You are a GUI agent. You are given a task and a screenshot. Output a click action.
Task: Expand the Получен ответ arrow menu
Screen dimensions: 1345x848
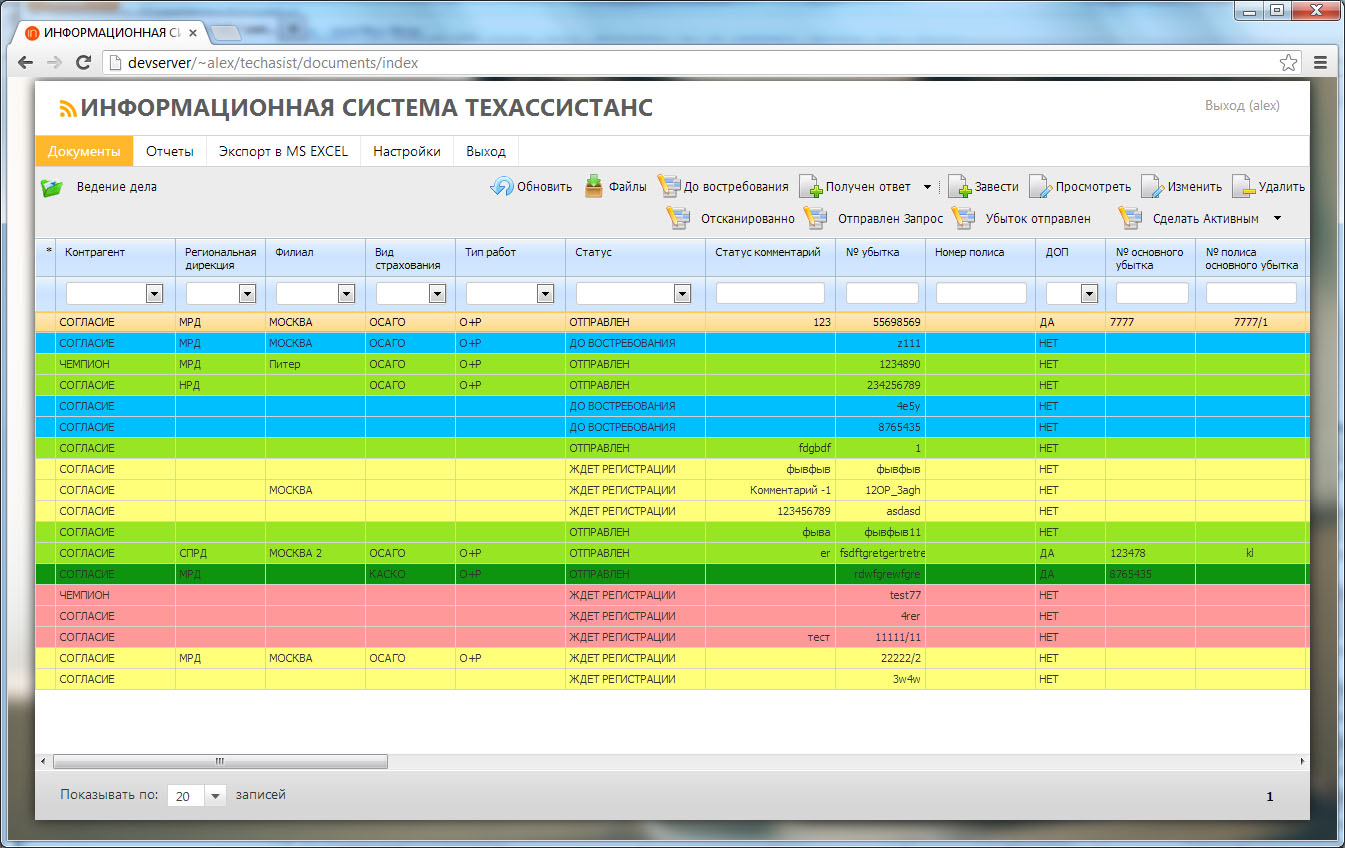point(927,187)
